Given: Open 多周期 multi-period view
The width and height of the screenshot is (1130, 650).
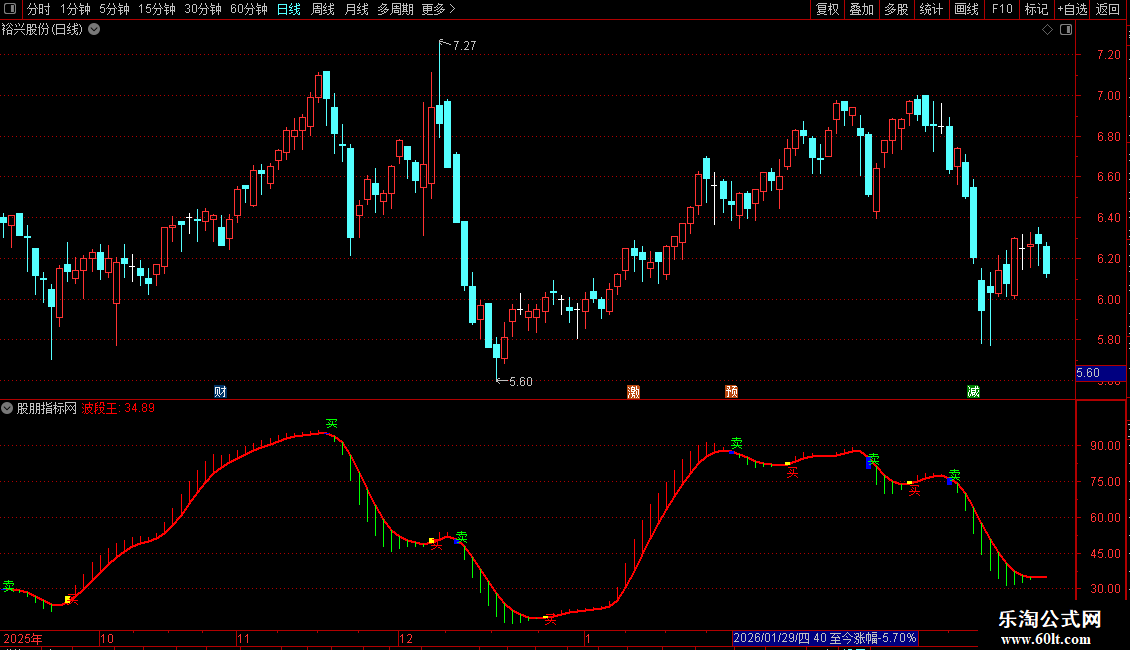Looking at the screenshot, I should tap(396, 9).
